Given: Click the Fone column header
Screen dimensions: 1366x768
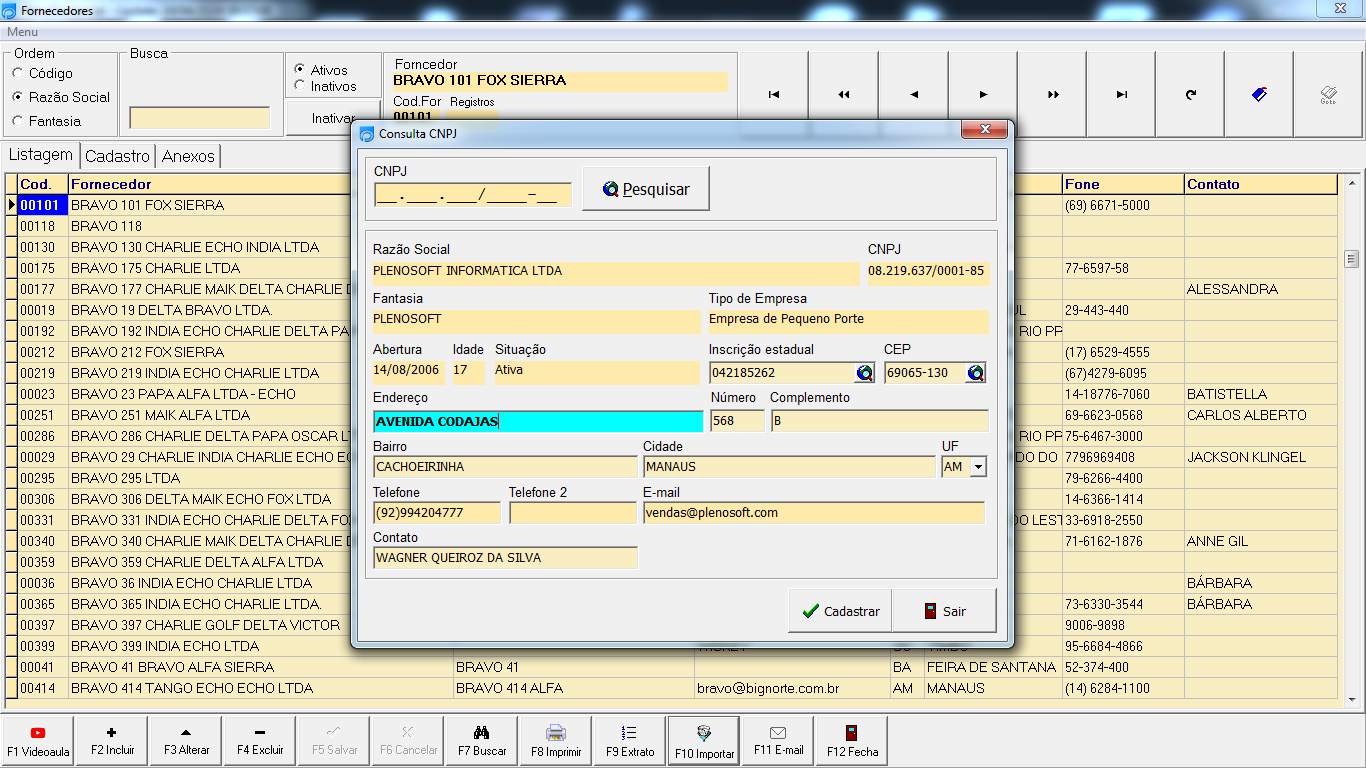Looking at the screenshot, I should click(1123, 184).
